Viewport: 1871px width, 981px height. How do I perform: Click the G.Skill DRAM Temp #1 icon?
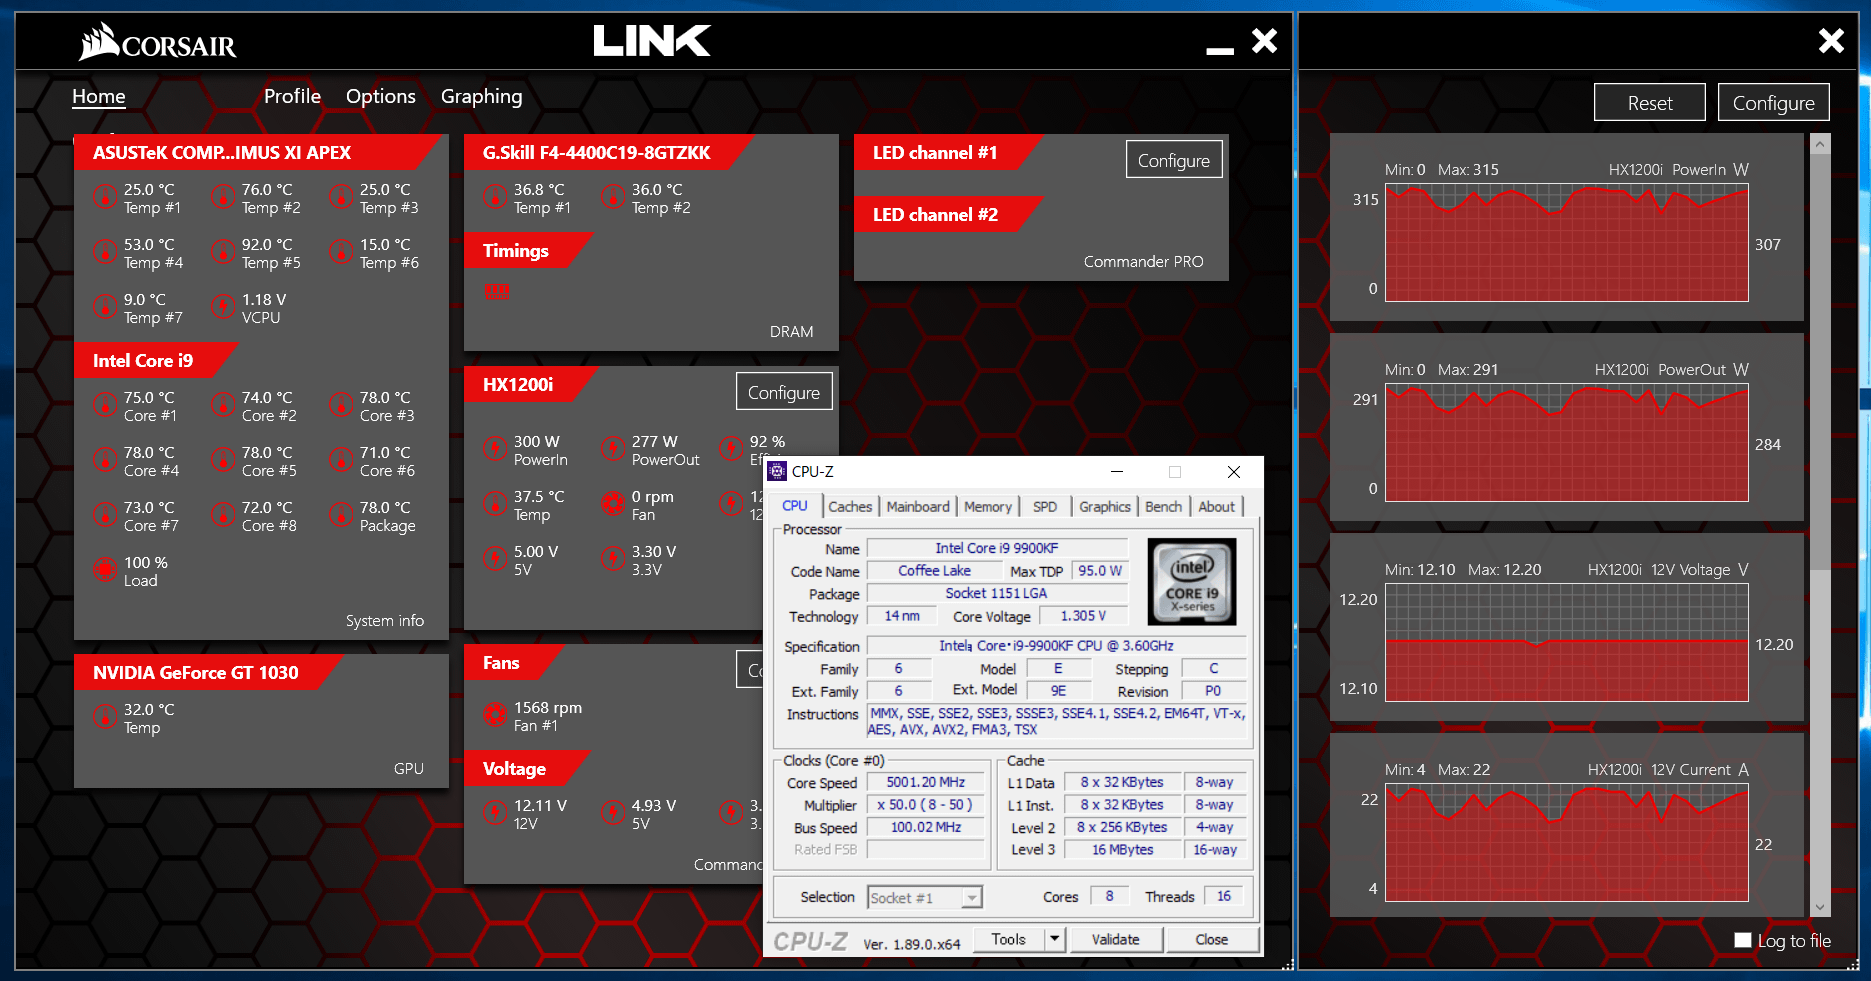(x=495, y=197)
